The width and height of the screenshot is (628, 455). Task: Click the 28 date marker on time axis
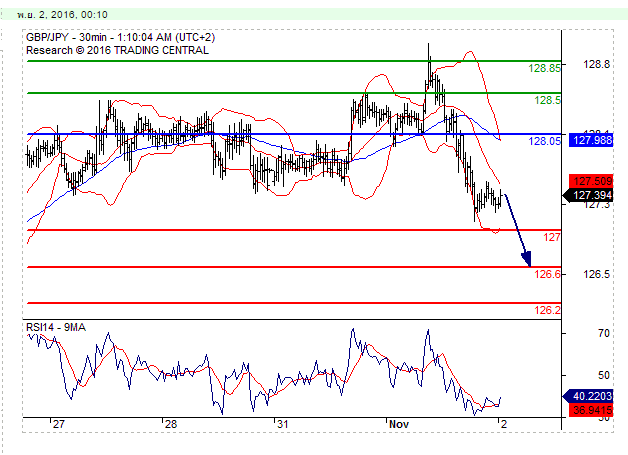(x=170, y=425)
